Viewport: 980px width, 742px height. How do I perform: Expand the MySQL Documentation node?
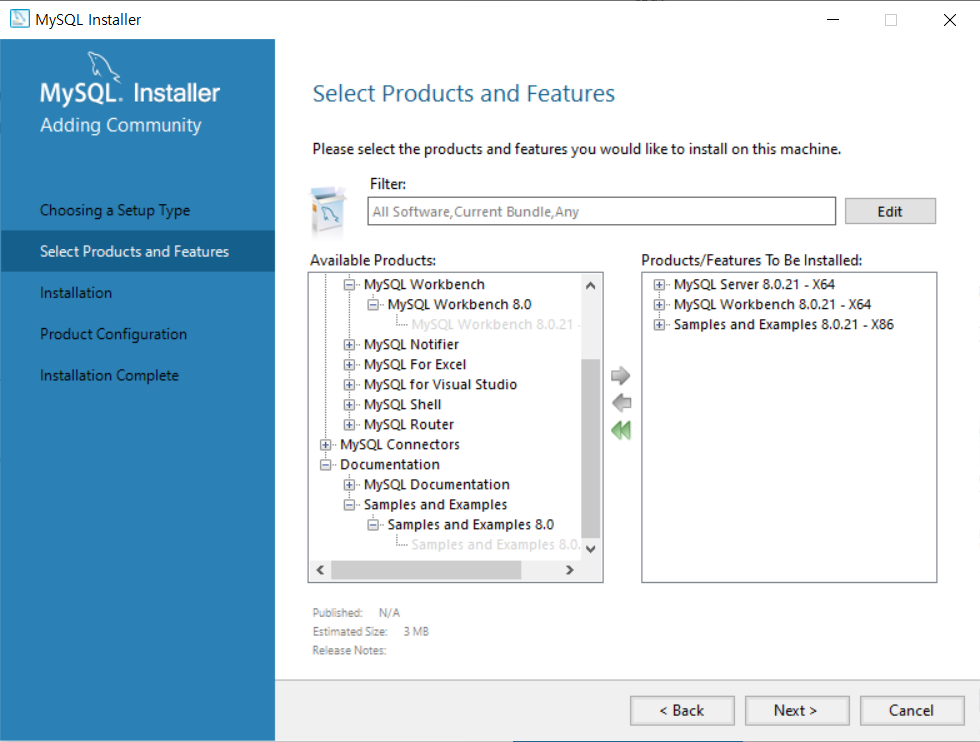pyautogui.click(x=349, y=485)
